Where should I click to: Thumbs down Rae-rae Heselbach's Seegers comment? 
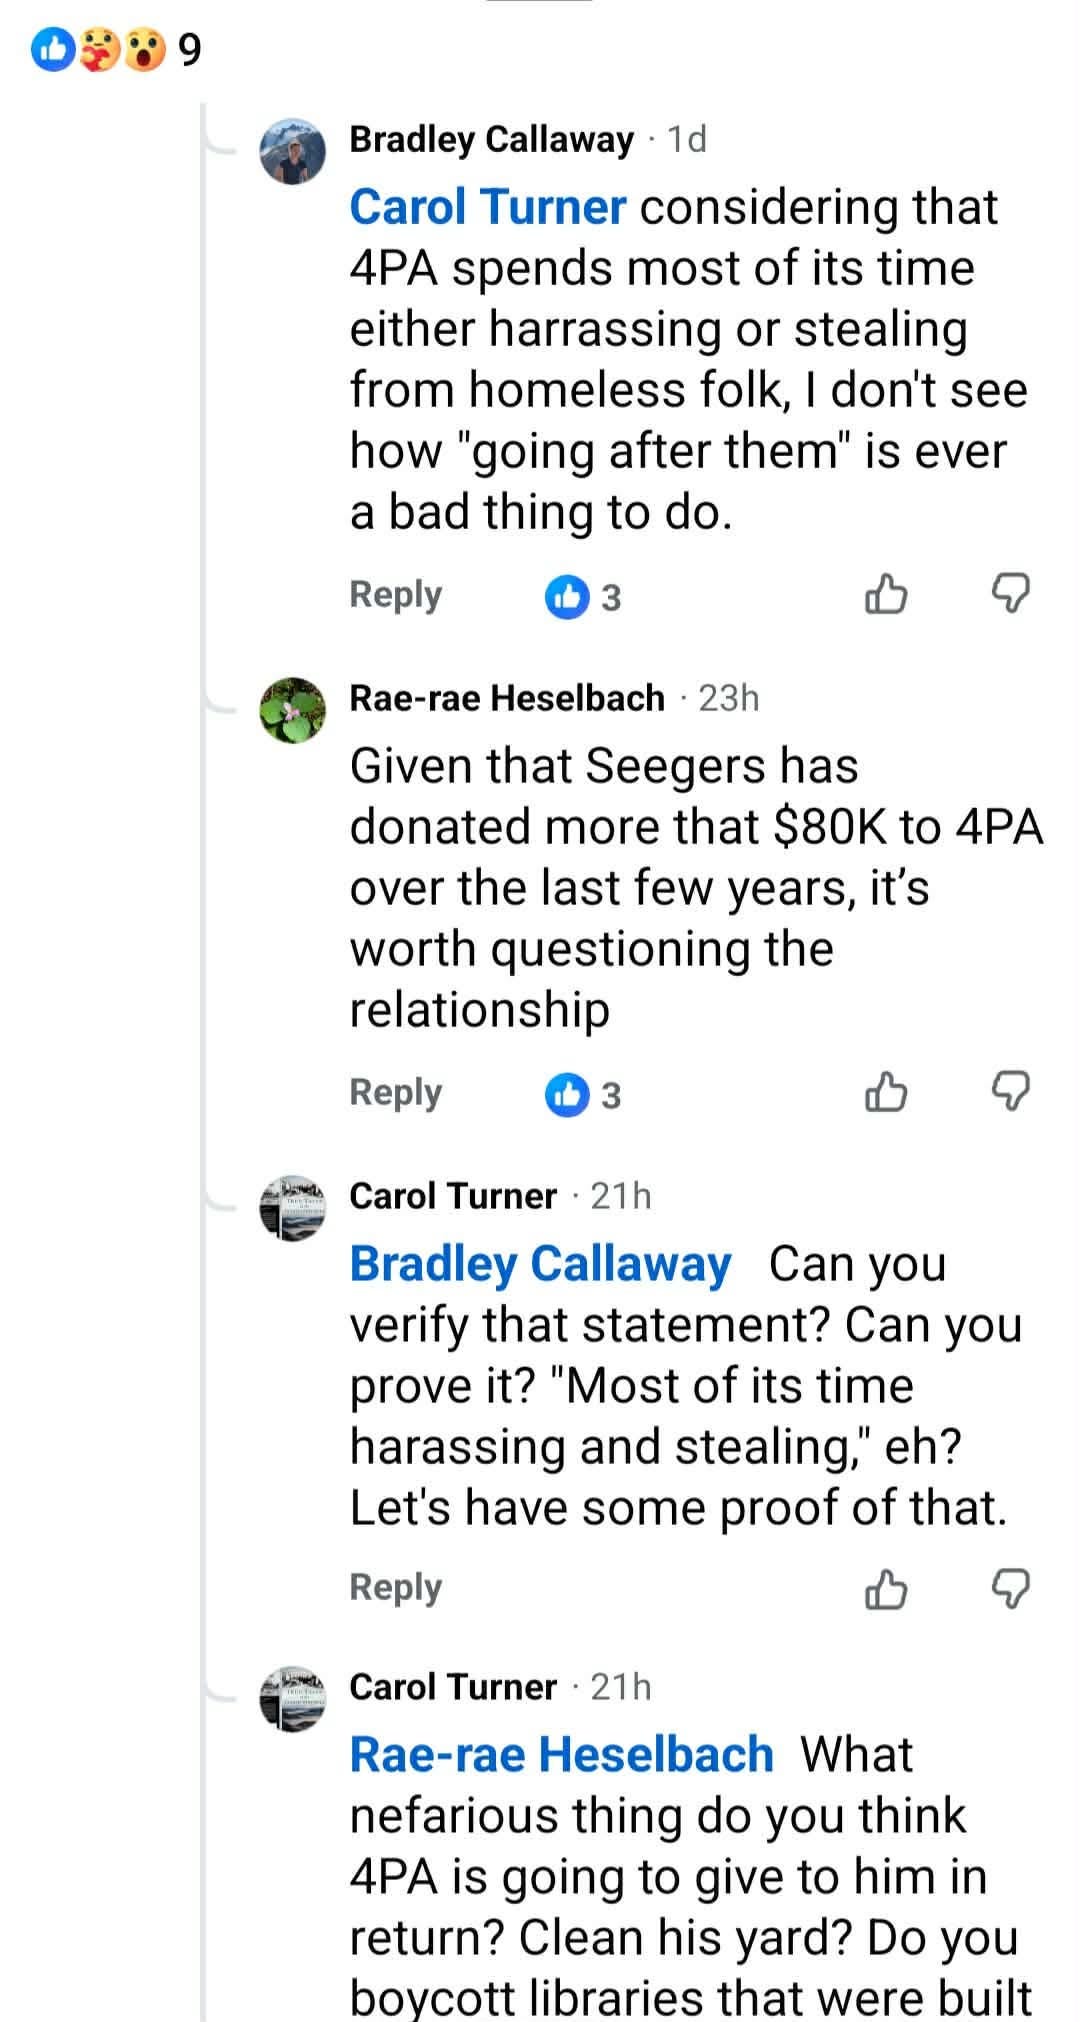coord(1009,1092)
